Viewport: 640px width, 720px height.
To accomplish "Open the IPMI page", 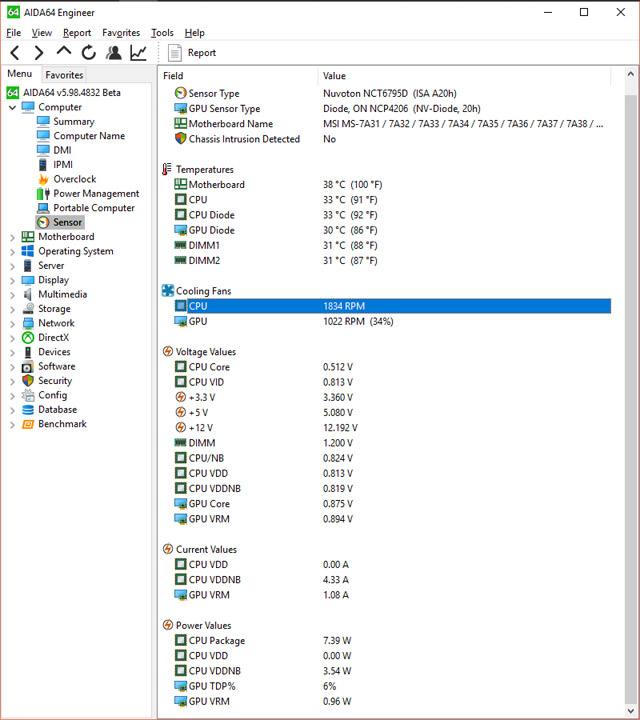I will click(63, 164).
